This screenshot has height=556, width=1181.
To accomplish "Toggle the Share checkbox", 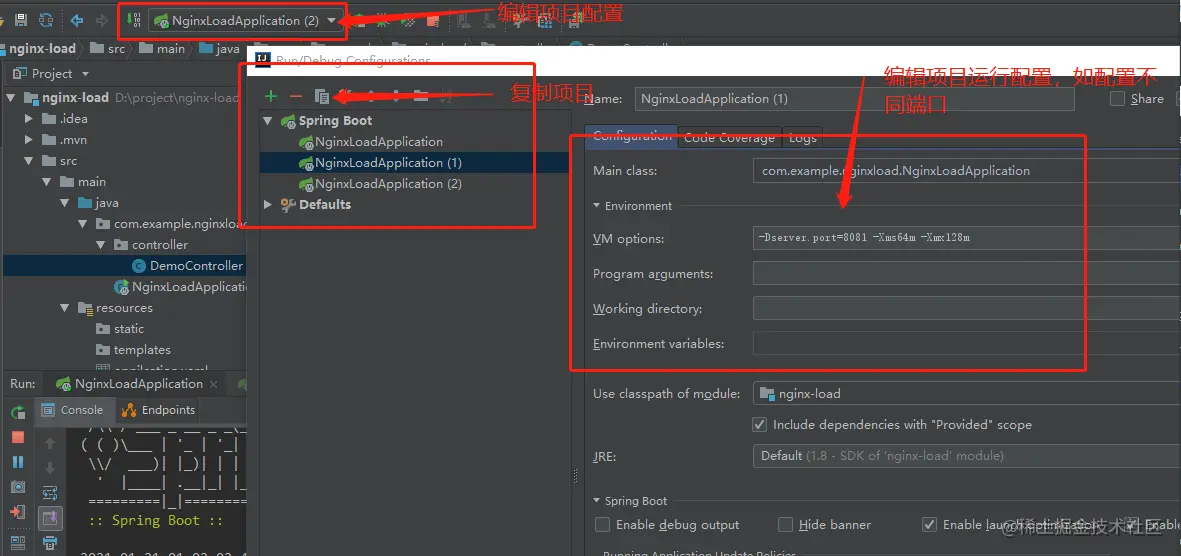I will [x=1118, y=99].
